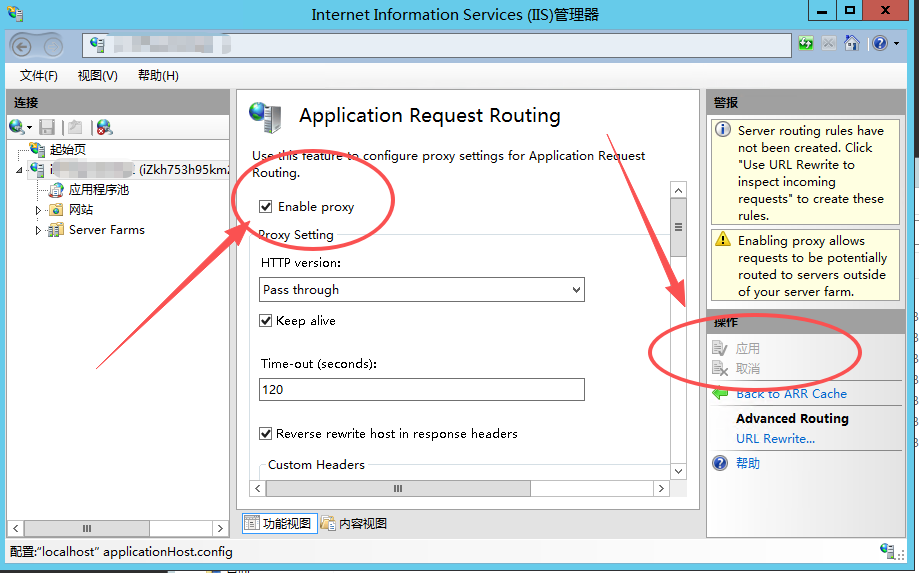The image size is (919, 573).
Task: Click the Home icon in address toolbar
Action: point(852,43)
